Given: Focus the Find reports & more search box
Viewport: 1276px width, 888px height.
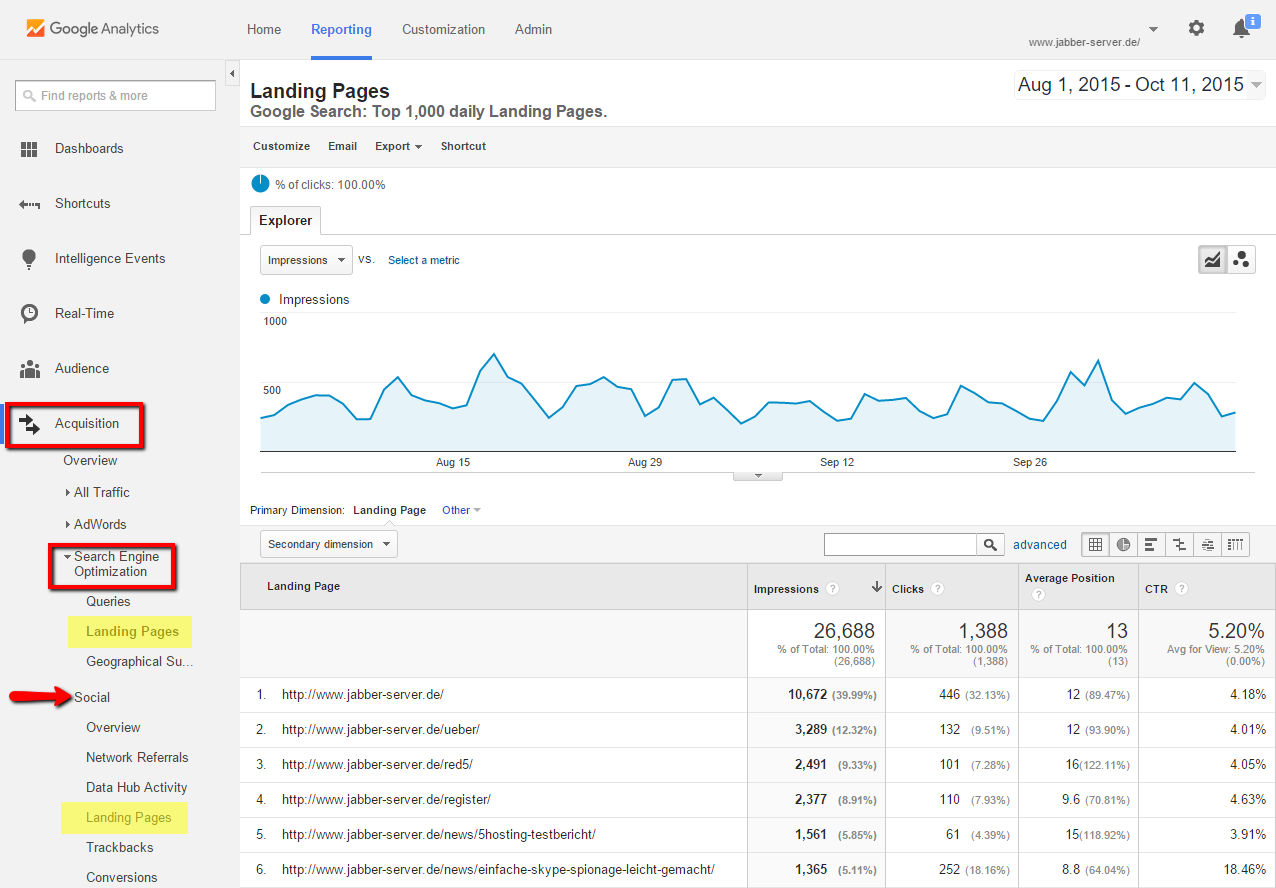Looking at the screenshot, I should [116, 96].
